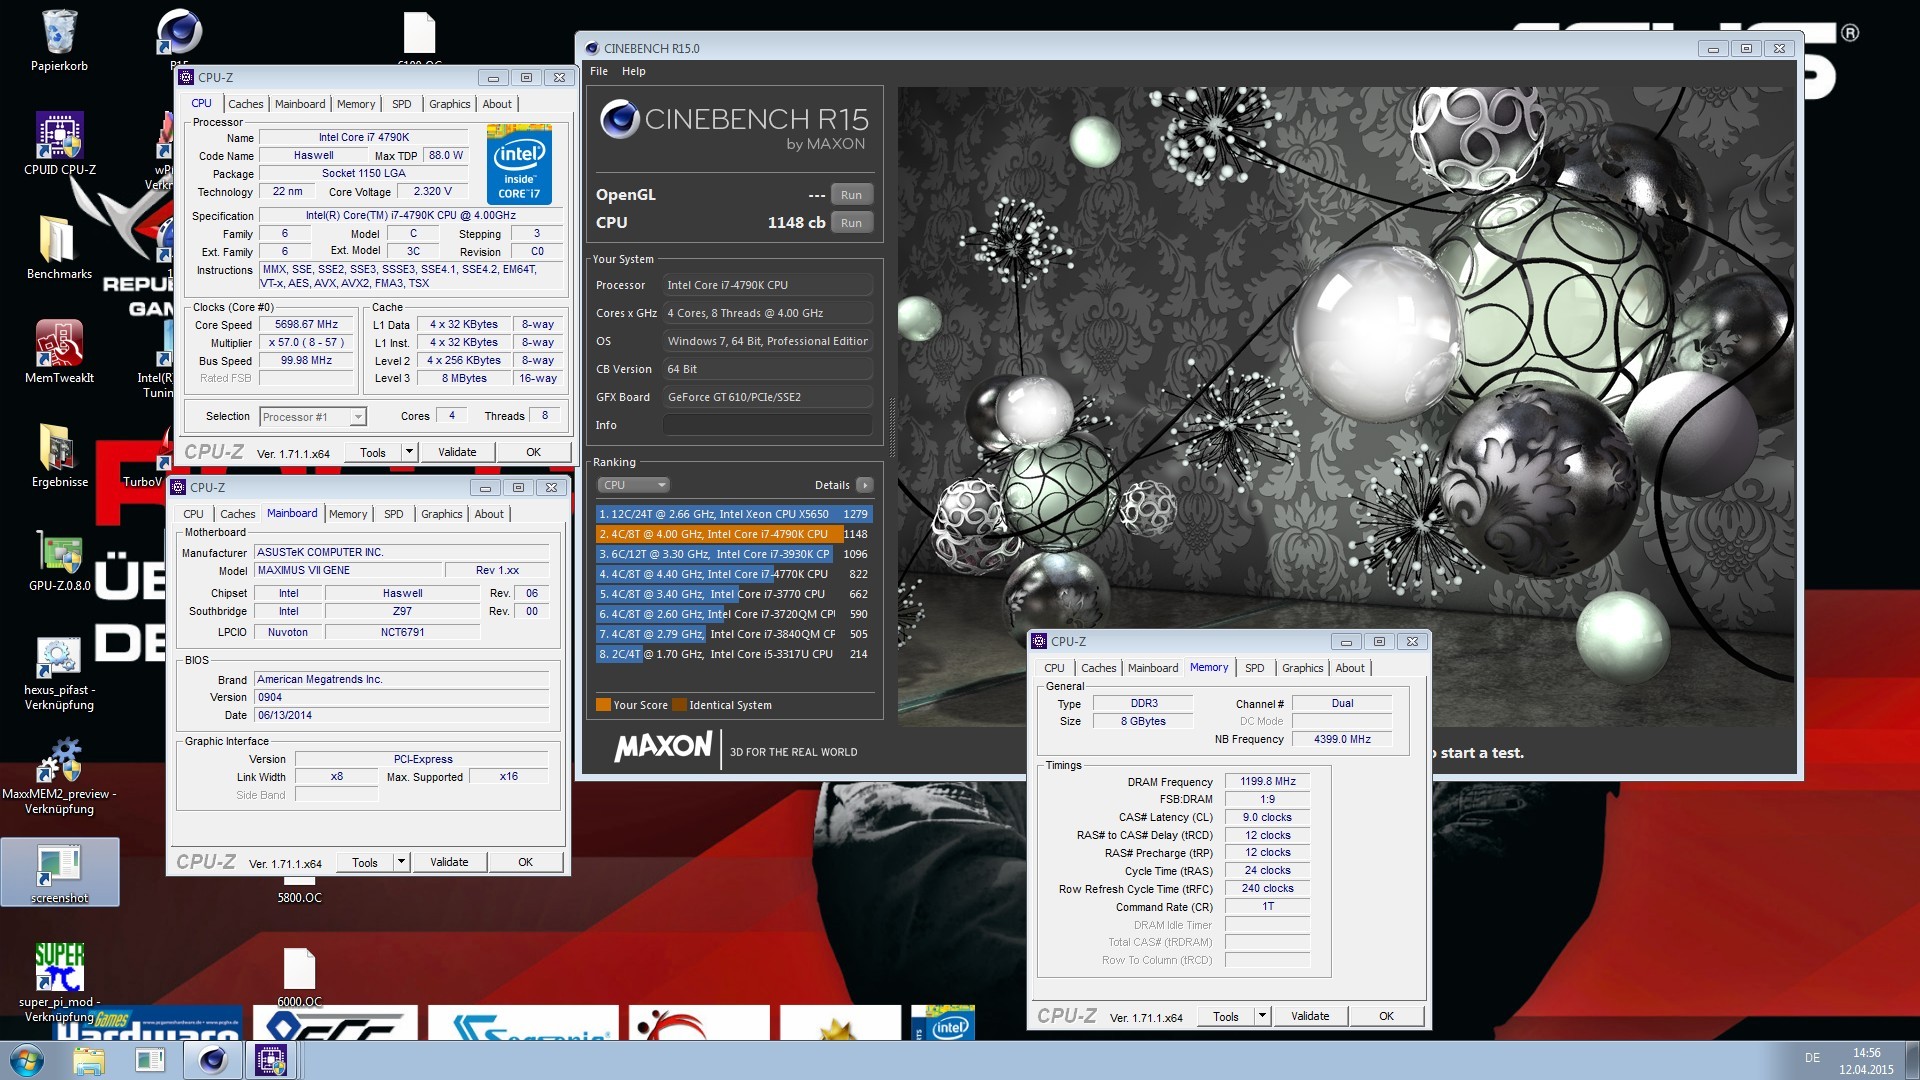Screen dimensions: 1920x1080
Task: Click DRAM Frequency value 1199.8 MHz
Action: [x=1267, y=782]
